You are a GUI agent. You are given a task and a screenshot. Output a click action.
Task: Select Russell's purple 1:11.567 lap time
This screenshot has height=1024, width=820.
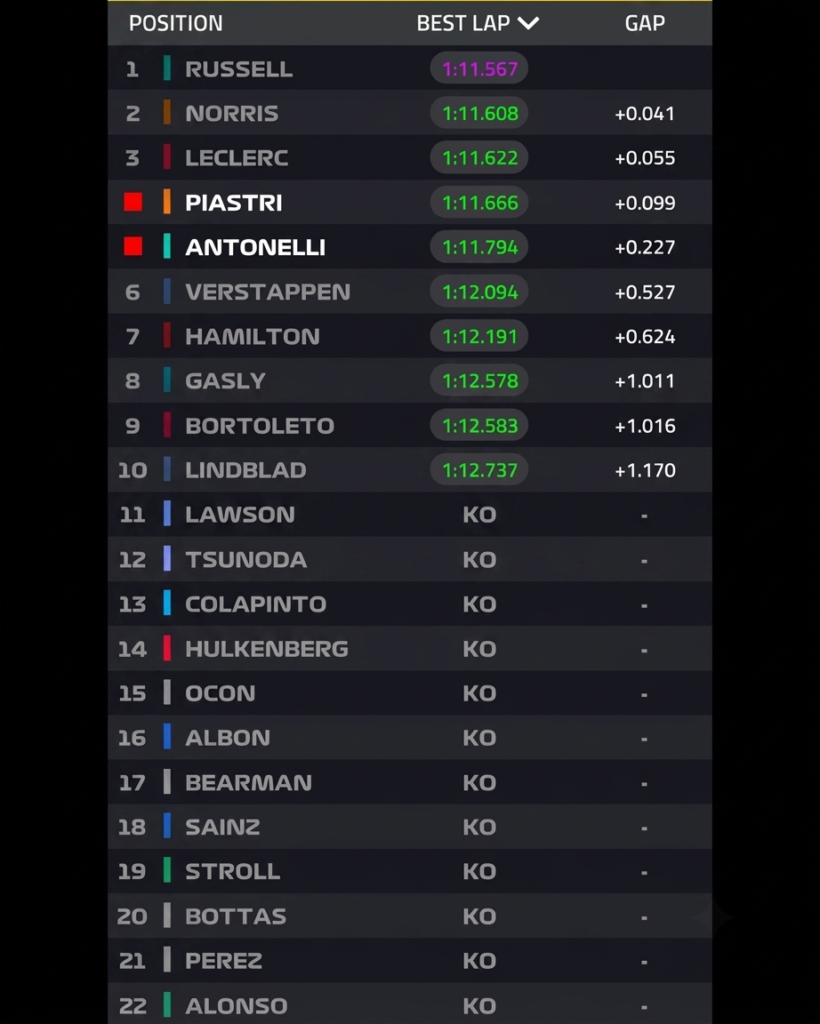(x=479, y=69)
